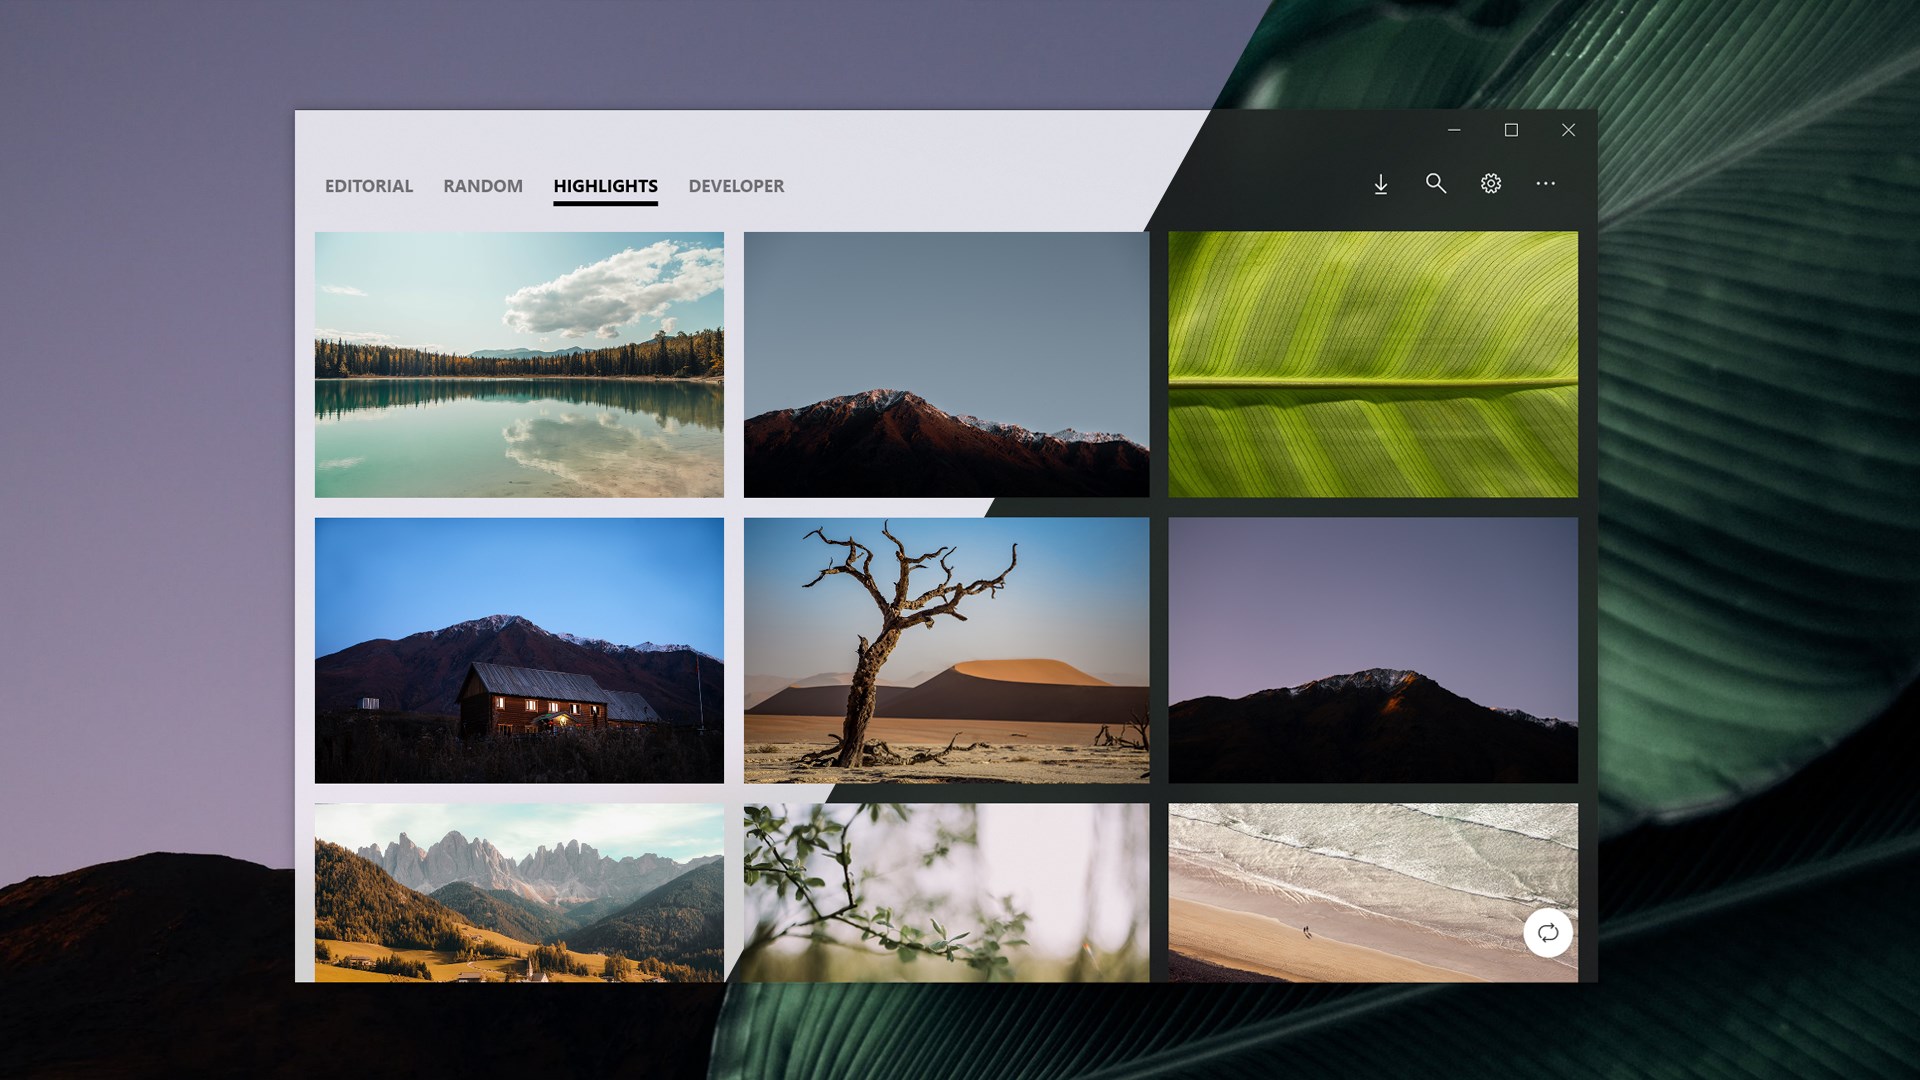Select the wooden cabin mountain photo

tap(519, 650)
